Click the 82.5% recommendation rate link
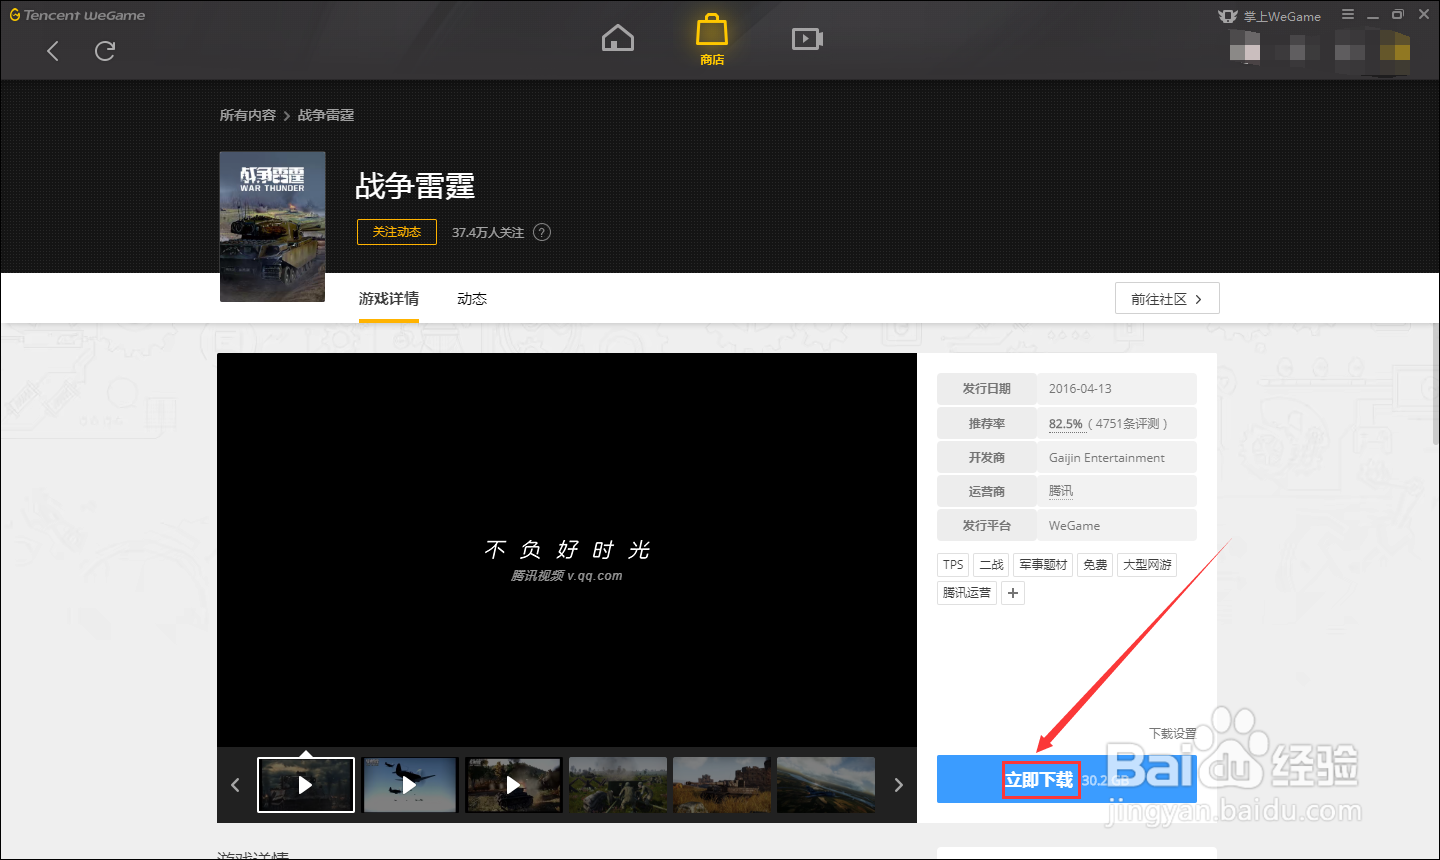The width and height of the screenshot is (1440, 860). pos(1066,424)
